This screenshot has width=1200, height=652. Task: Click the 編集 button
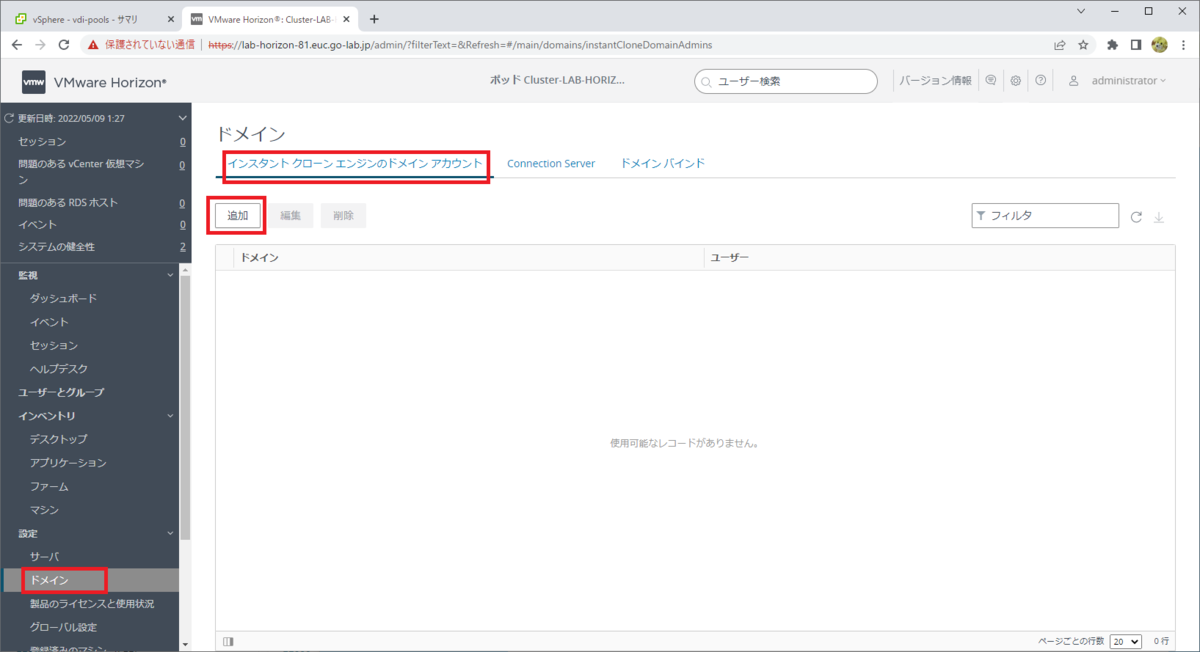pyautogui.click(x=290, y=216)
